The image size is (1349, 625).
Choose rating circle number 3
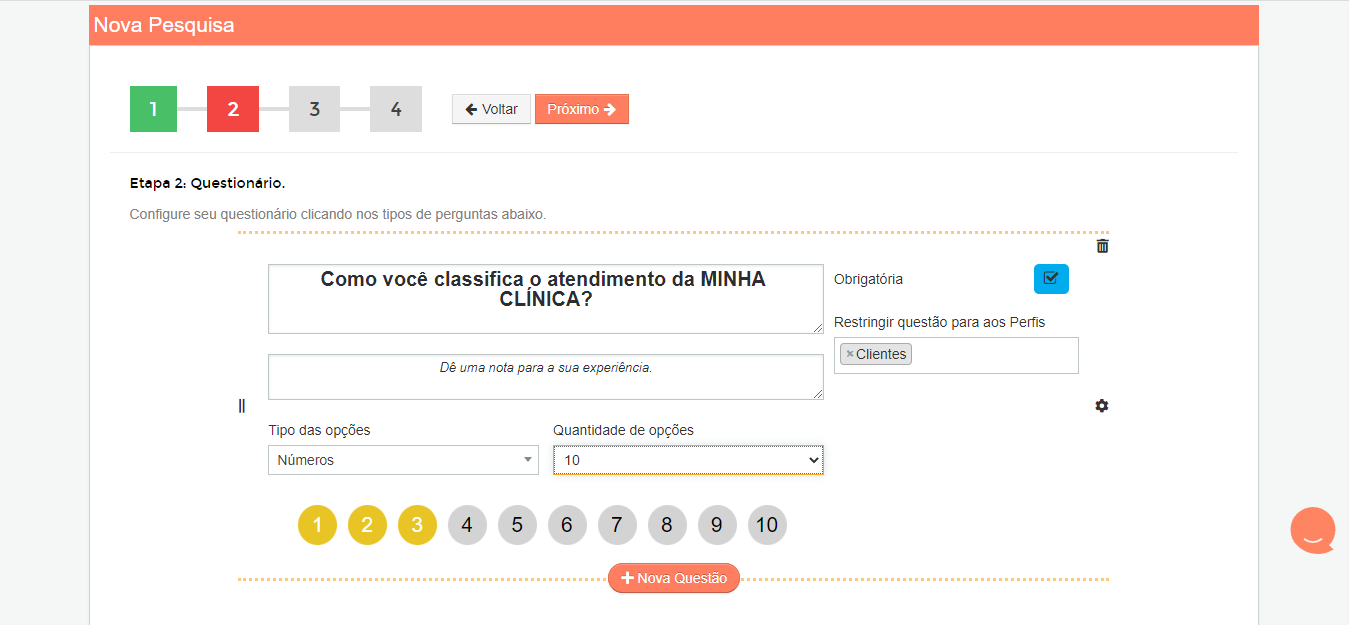pos(417,525)
